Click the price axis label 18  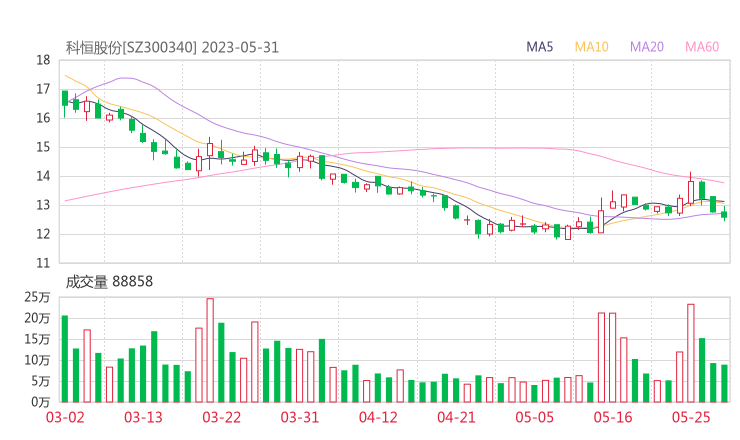(x=43, y=60)
